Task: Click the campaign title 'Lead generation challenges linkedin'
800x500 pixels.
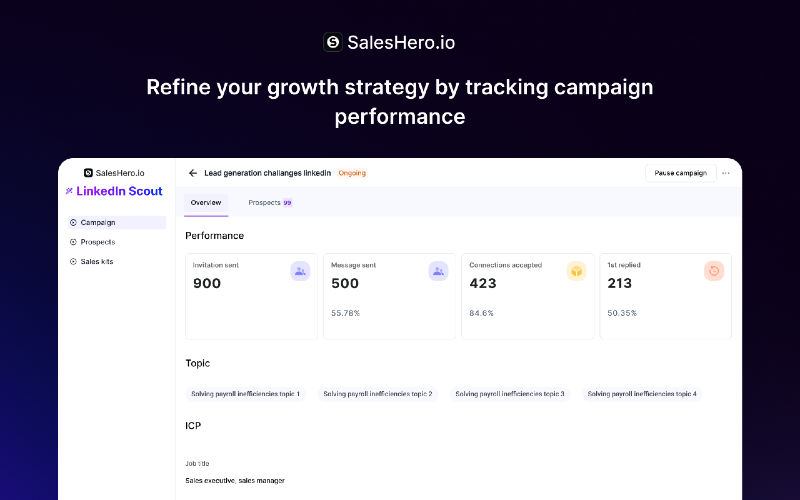Action: [268, 173]
